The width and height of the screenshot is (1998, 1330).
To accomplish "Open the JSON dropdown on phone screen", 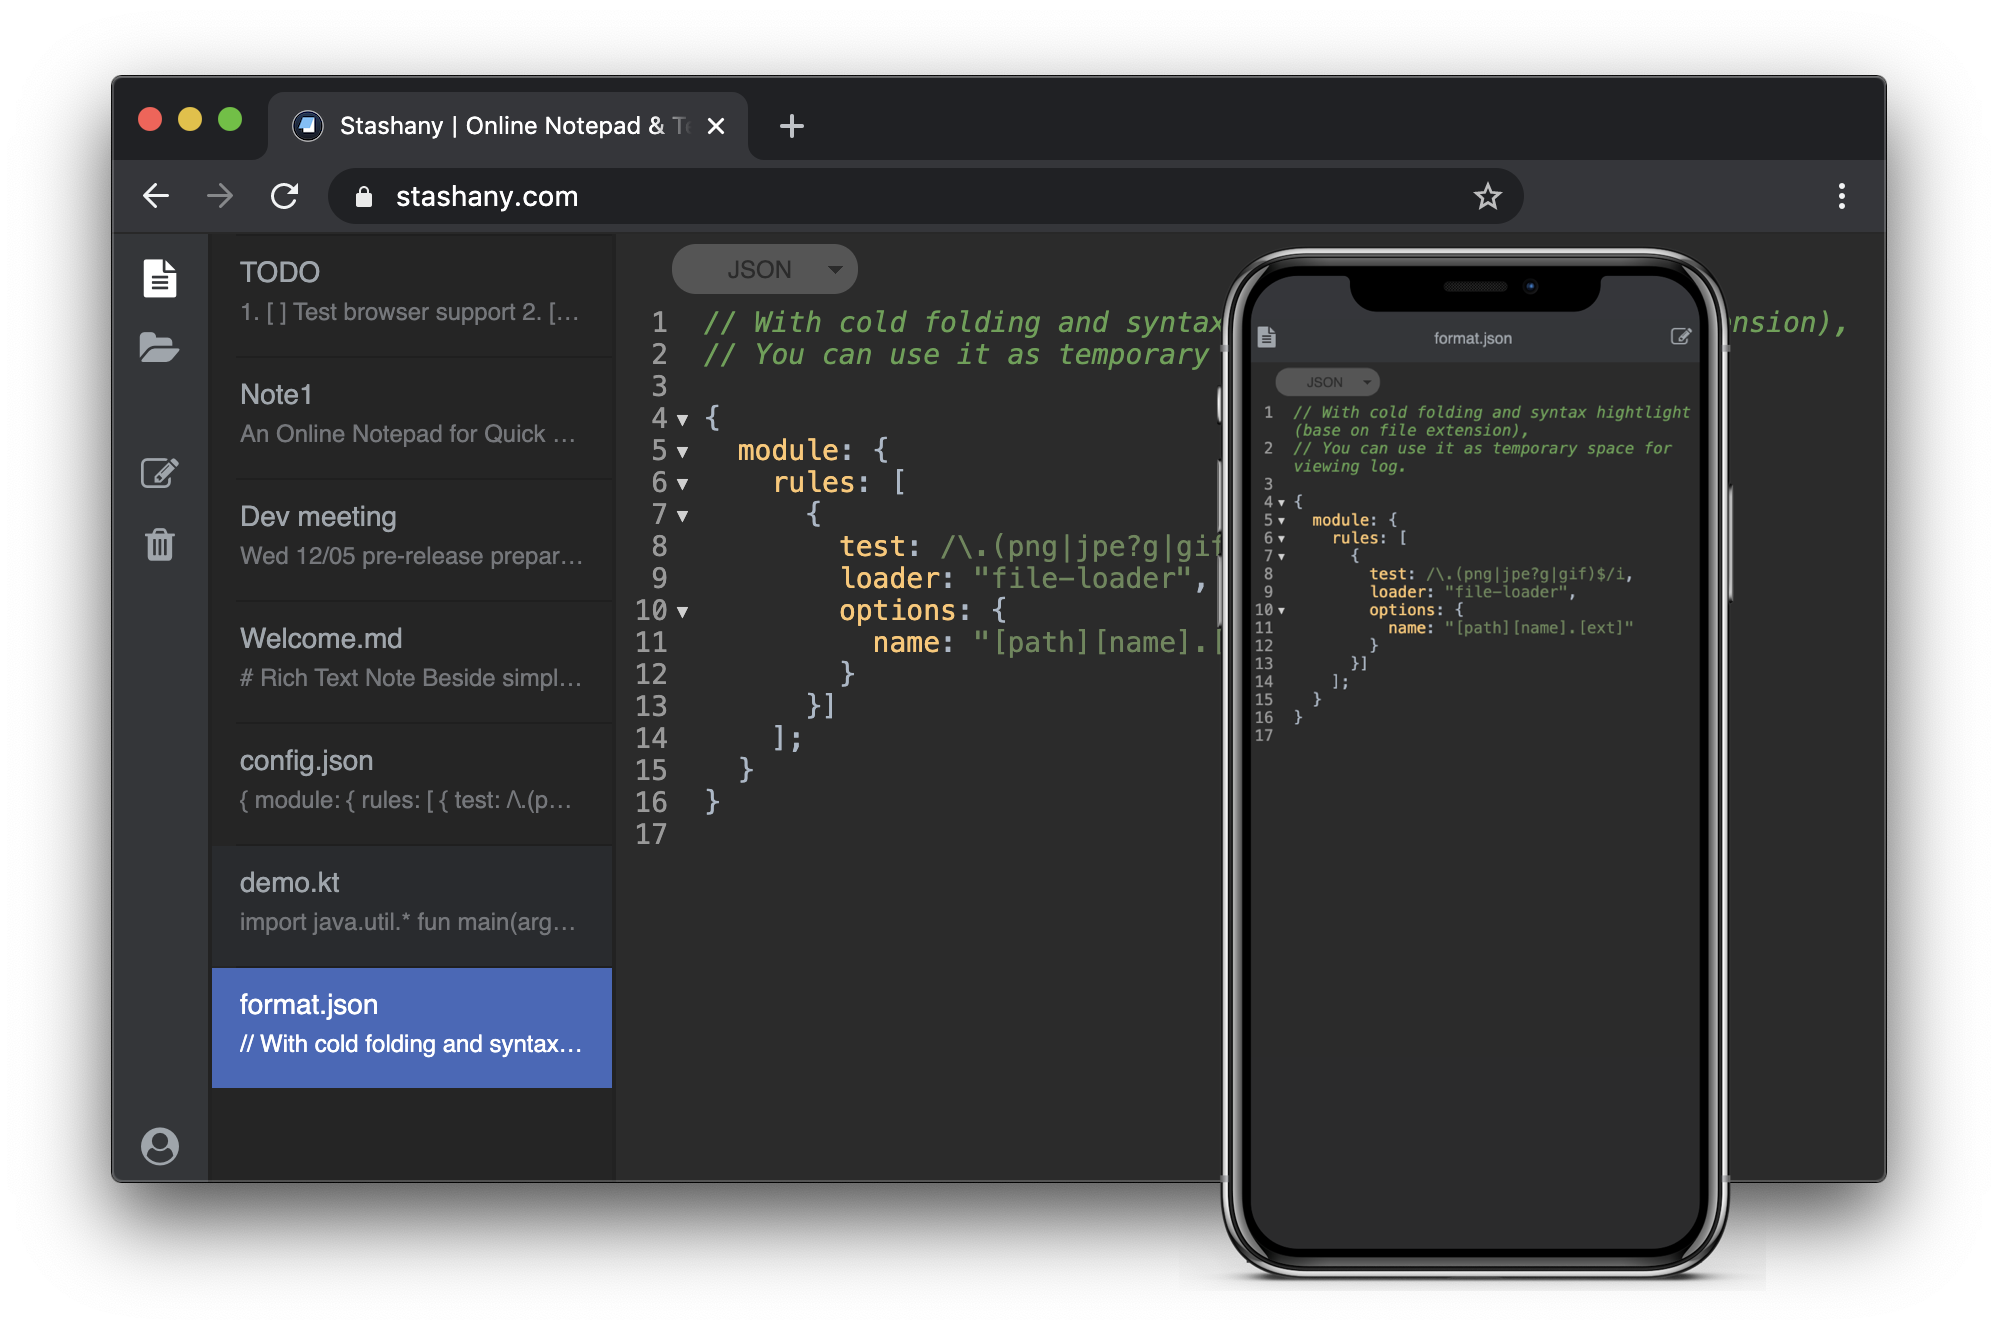I will click(x=1327, y=382).
